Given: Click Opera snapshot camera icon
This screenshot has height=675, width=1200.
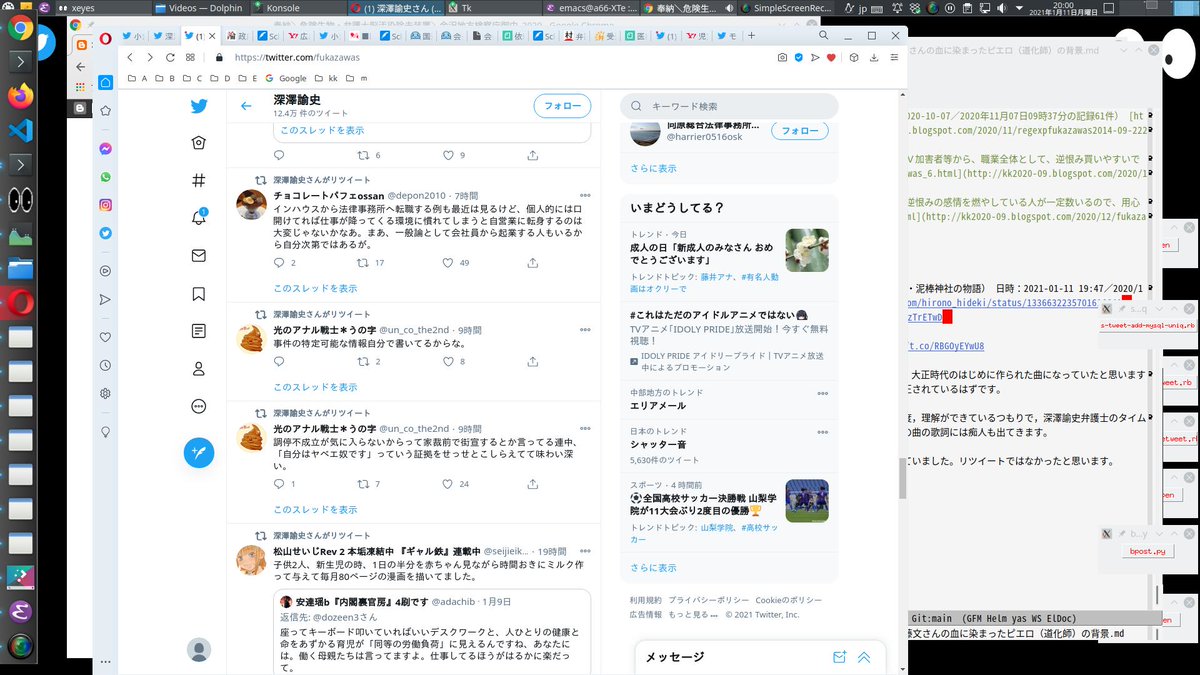Looking at the screenshot, I should 782,58.
